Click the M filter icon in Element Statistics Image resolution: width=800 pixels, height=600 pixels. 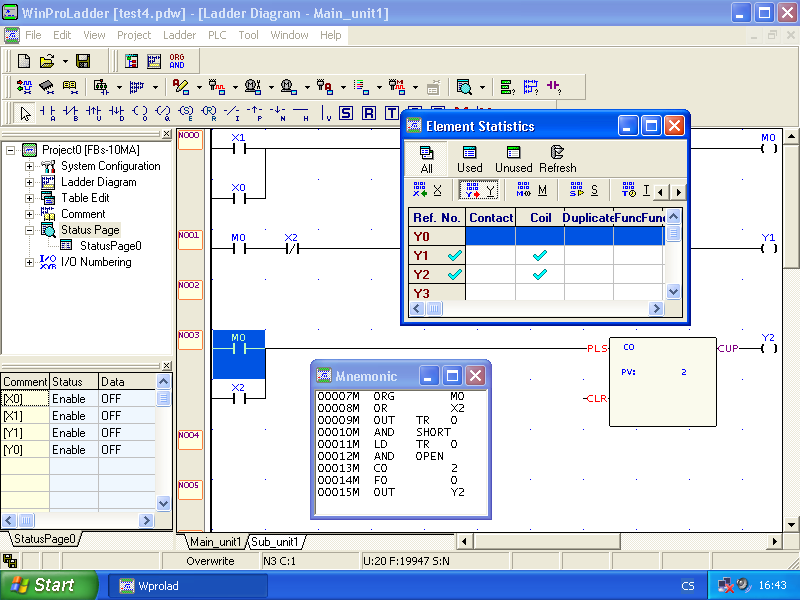point(523,189)
